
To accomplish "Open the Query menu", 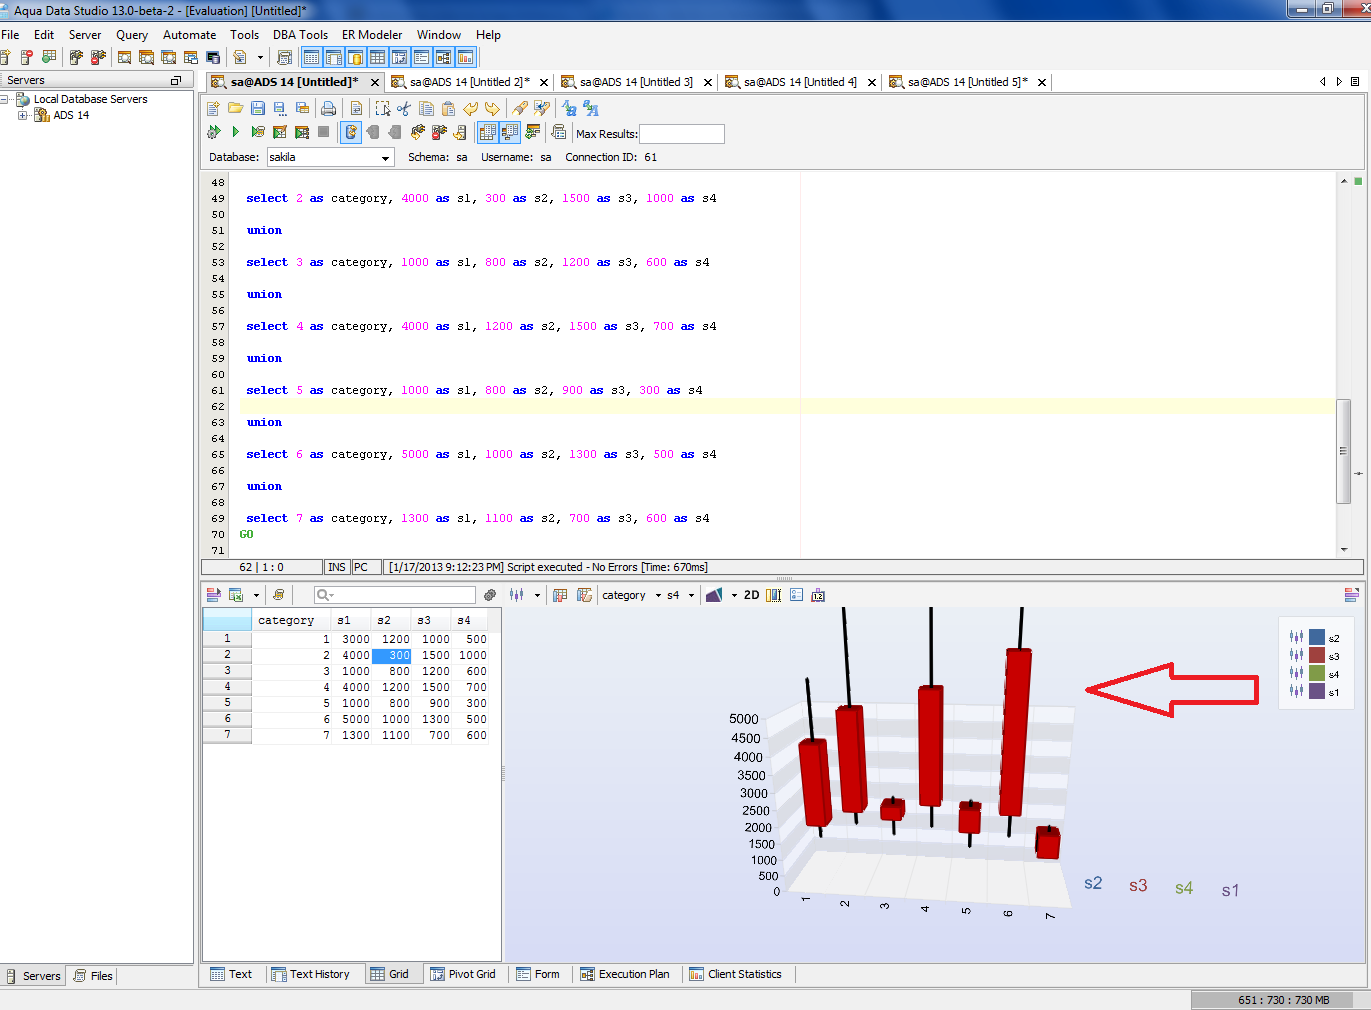I will coord(132,34).
